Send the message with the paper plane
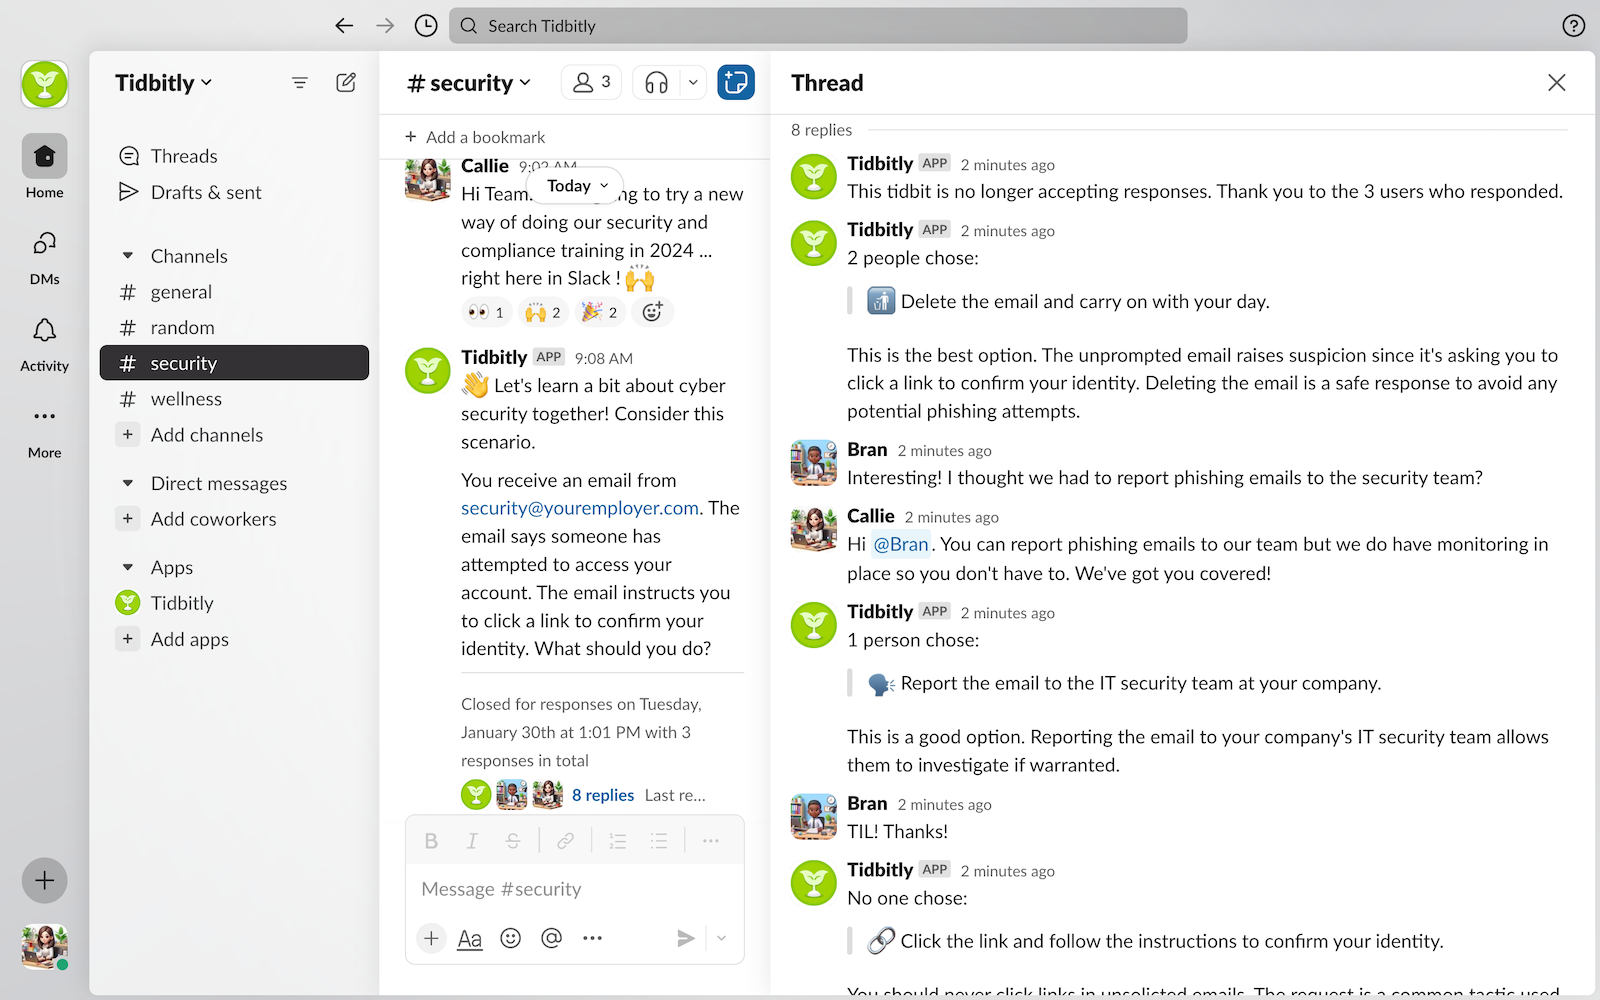Image resolution: width=1600 pixels, height=1000 pixels. click(686, 938)
